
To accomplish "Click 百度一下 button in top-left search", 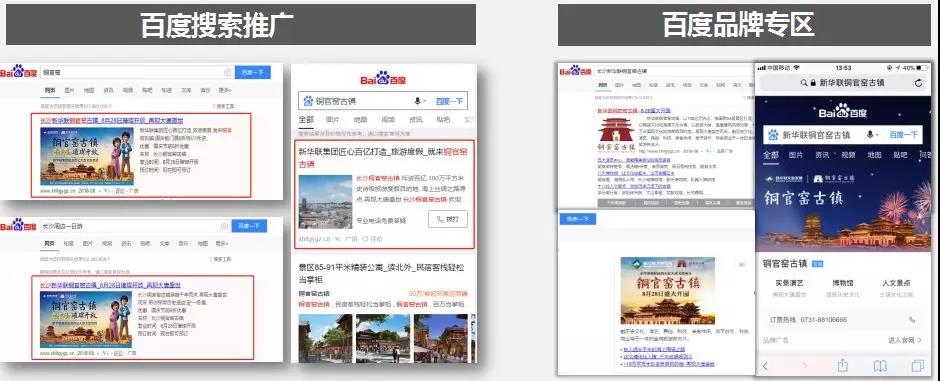I will coord(252,72).
